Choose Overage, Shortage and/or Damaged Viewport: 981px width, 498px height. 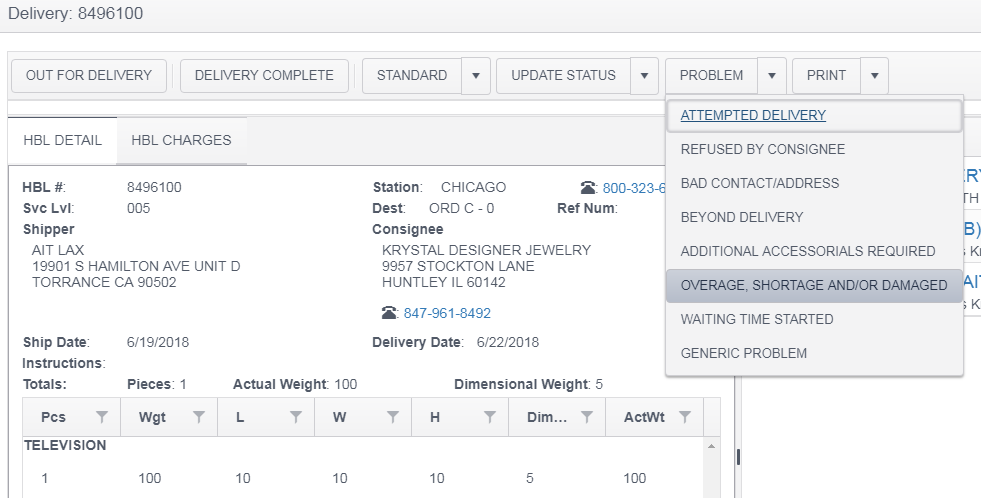[x=814, y=285]
